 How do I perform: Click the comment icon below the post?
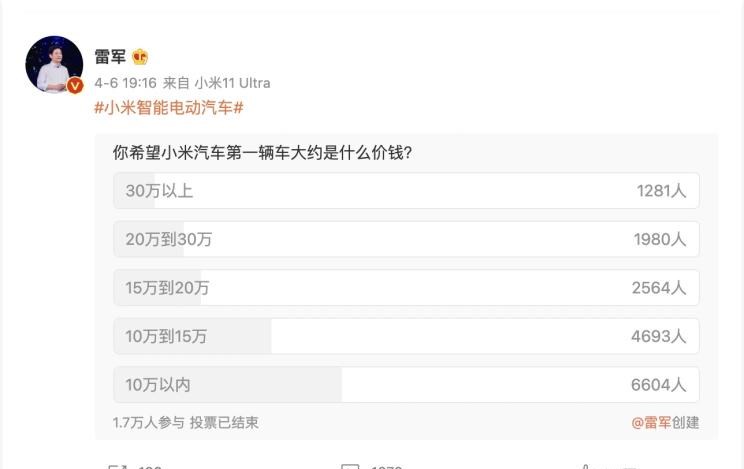[350, 465]
